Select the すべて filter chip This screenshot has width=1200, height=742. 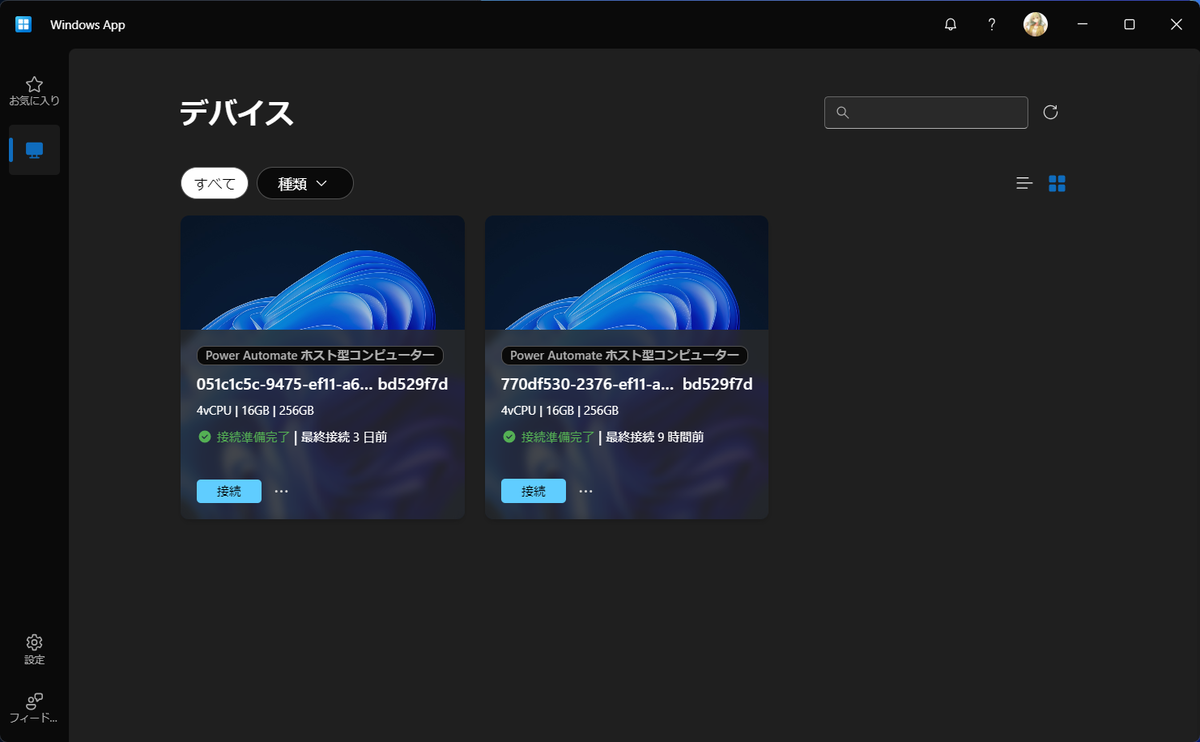point(214,183)
